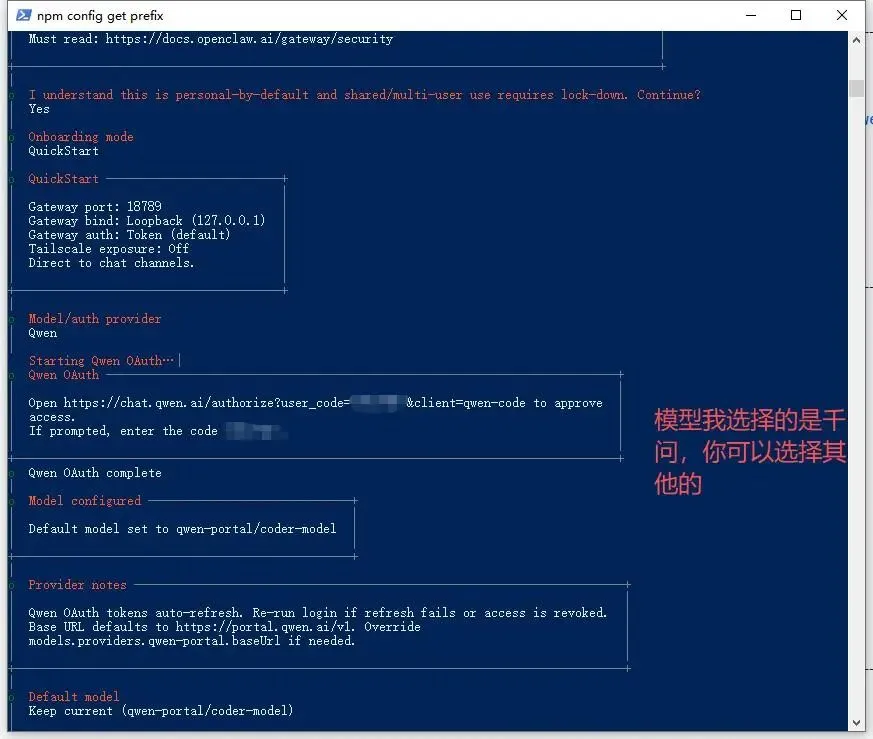Click 'Gateway port: 18789' line

[x=95, y=207]
